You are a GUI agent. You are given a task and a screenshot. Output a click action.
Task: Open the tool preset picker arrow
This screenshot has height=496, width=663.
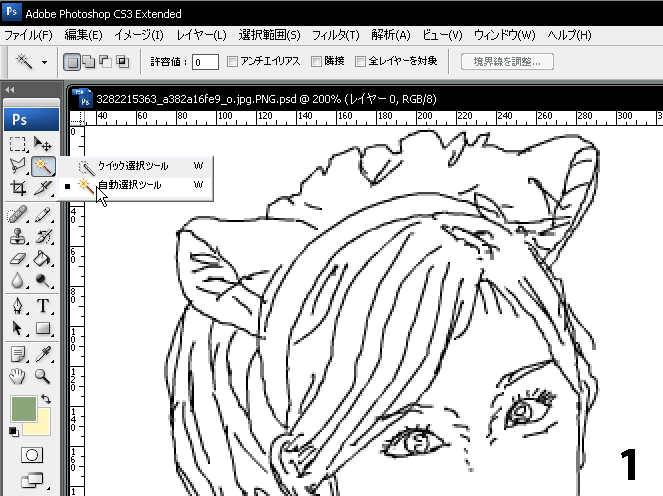click(x=44, y=63)
